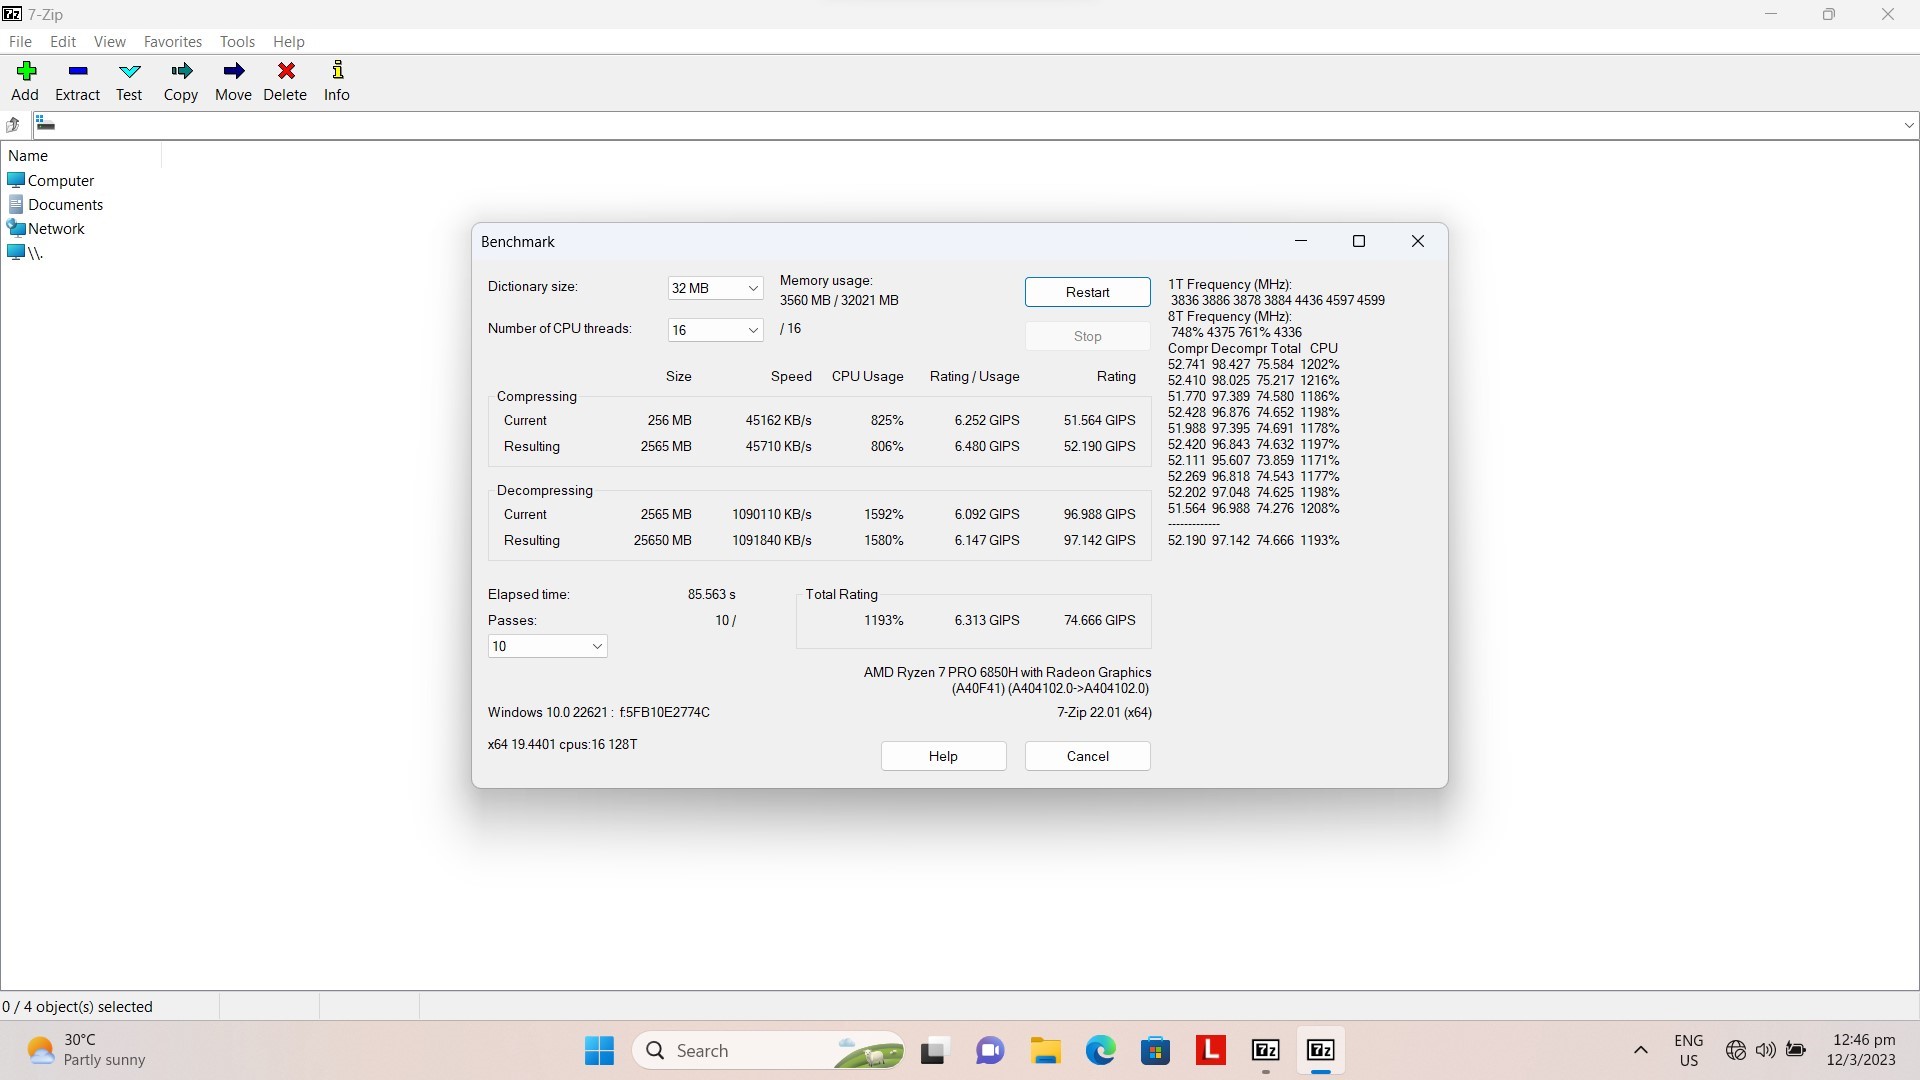The width and height of the screenshot is (1920, 1080).
Task: Click the Delete toolbar icon
Action: [x=285, y=81]
